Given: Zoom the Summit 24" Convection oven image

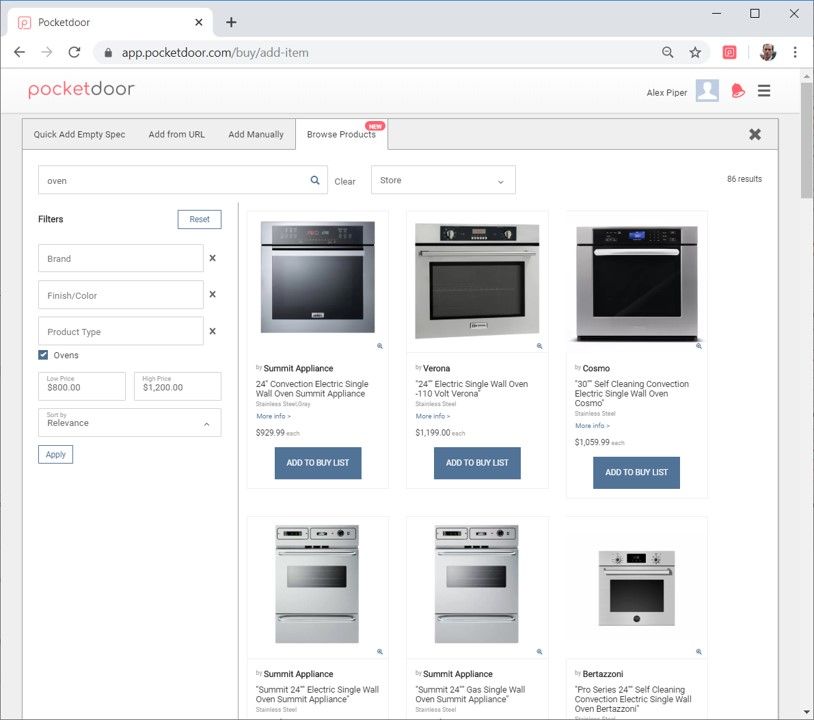Looking at the screenshot, I should click(380, 346).
